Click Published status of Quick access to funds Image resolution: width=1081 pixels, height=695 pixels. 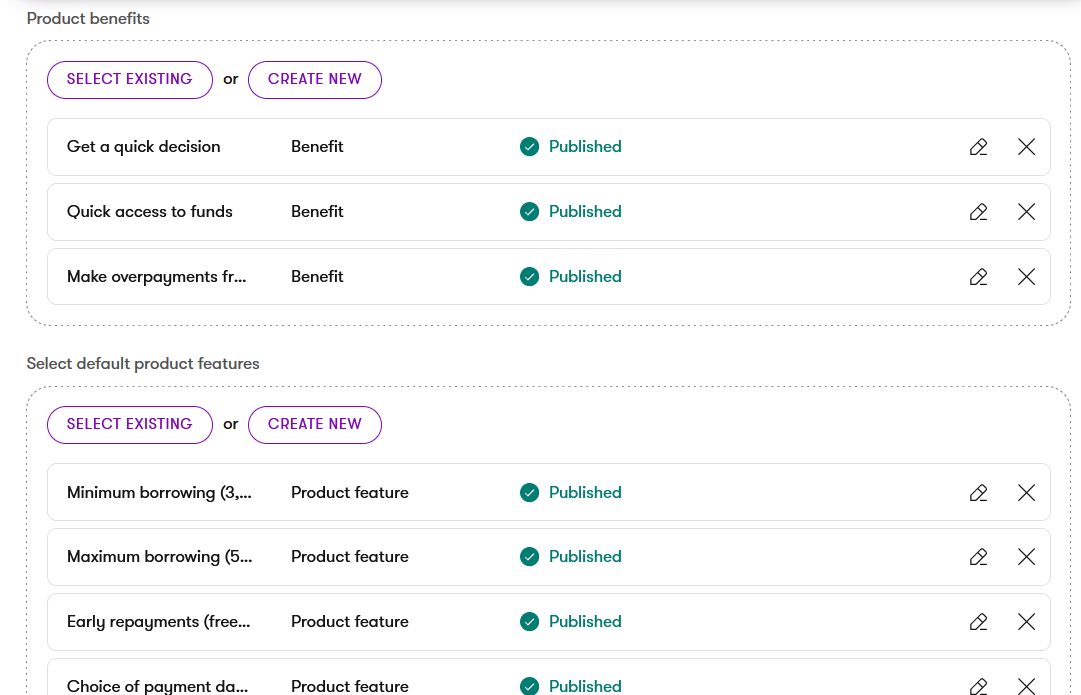(x=585, y=212)
